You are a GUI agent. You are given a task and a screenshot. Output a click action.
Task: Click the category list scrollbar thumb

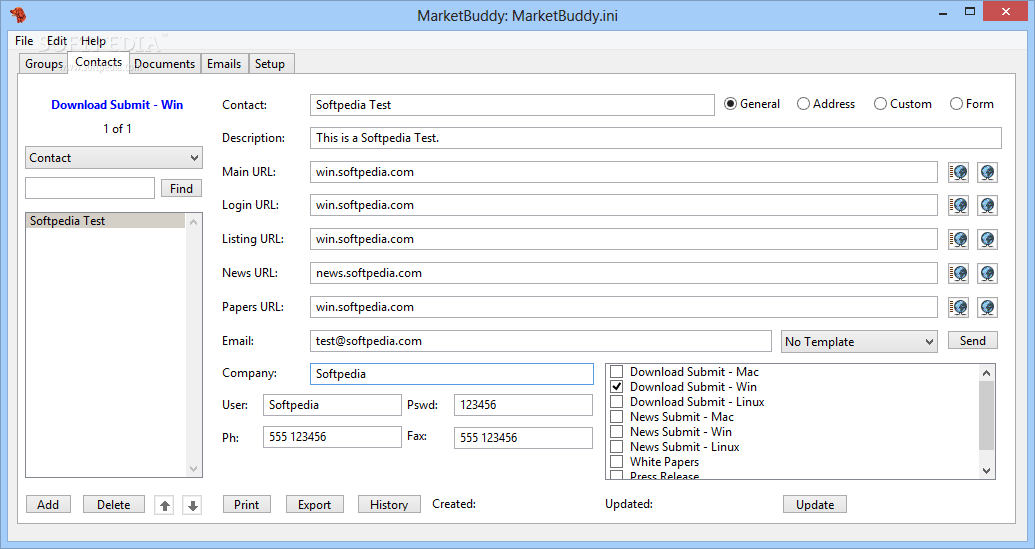point(987,415)
